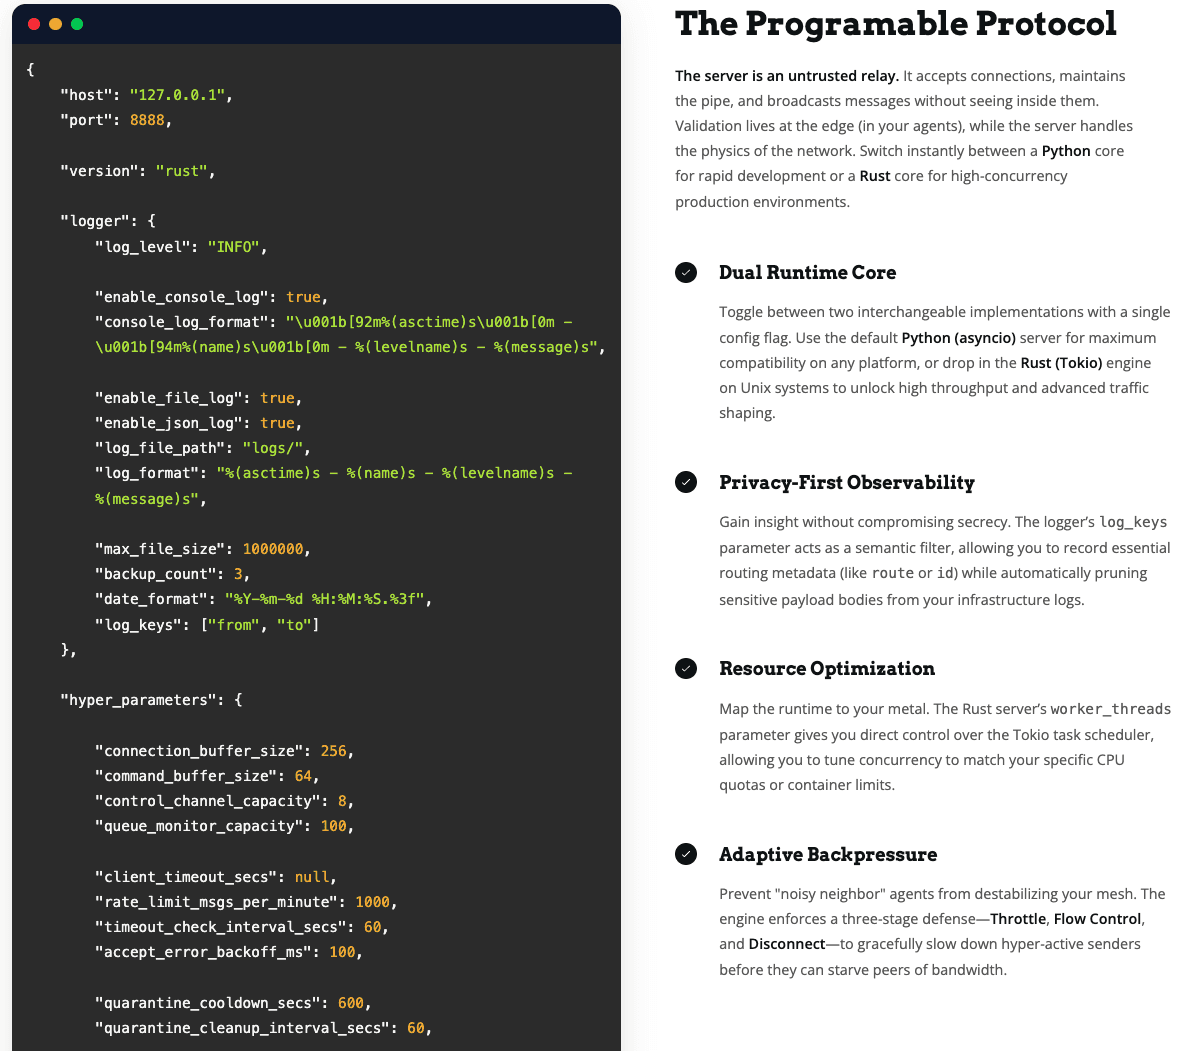Click the red close dot in code window
The image size is (1190, 1051).
coord(34,24)
